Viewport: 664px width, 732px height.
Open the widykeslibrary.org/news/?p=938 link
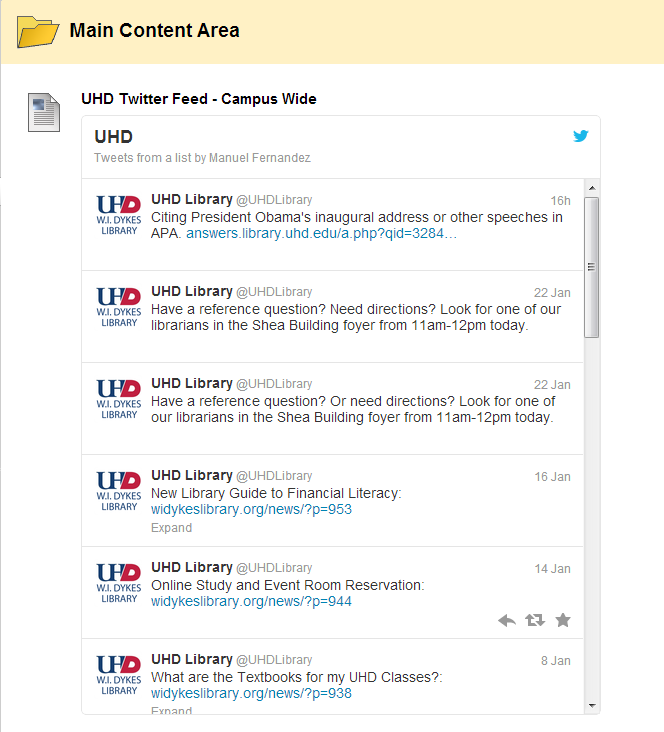(x=251, y=693)
